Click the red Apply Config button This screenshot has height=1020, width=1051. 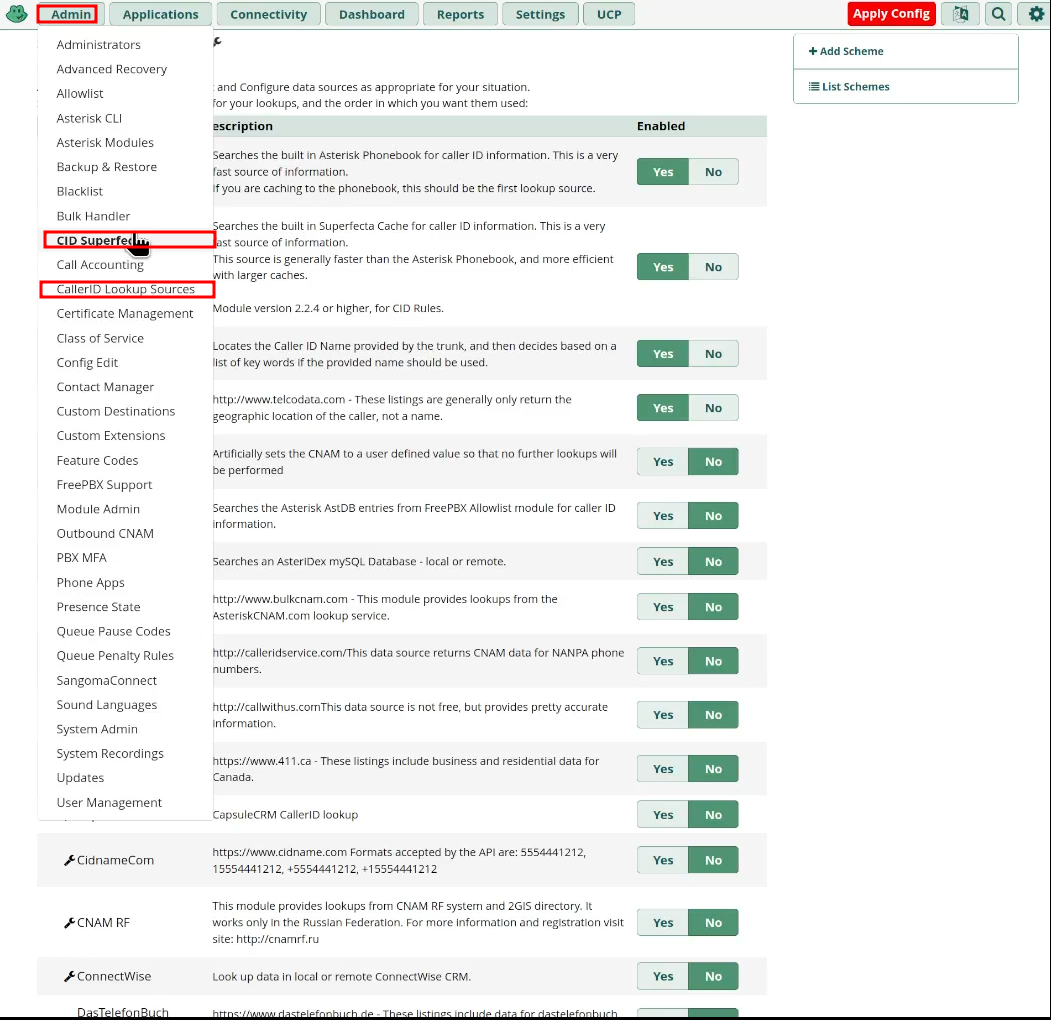[891, 14]
